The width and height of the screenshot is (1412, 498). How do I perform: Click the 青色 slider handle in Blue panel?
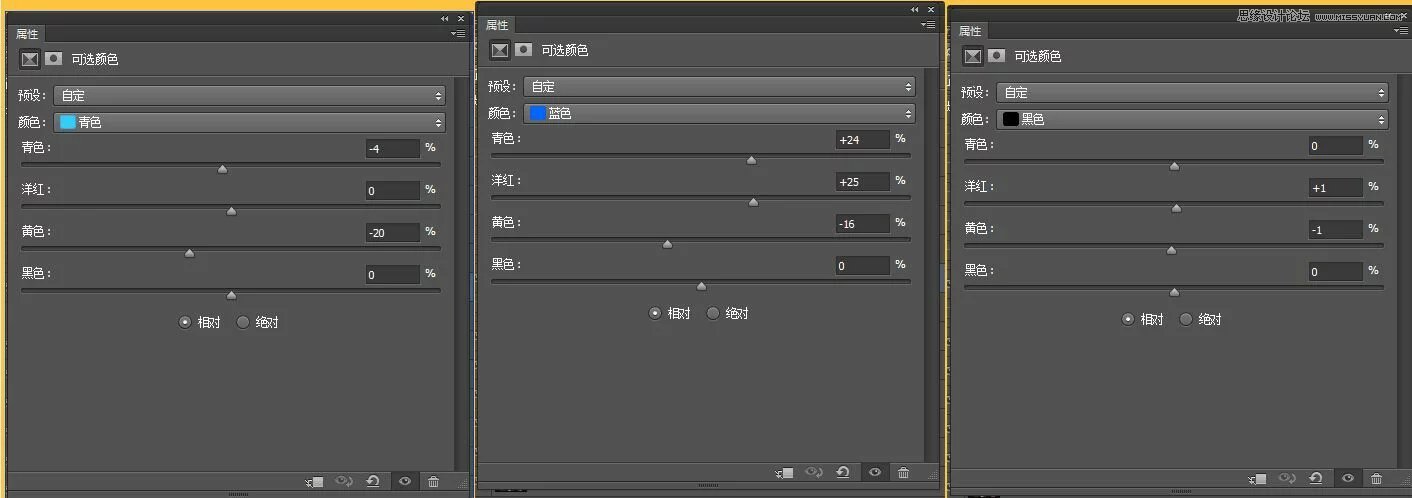pyautogui.click(x=751, y=160)
